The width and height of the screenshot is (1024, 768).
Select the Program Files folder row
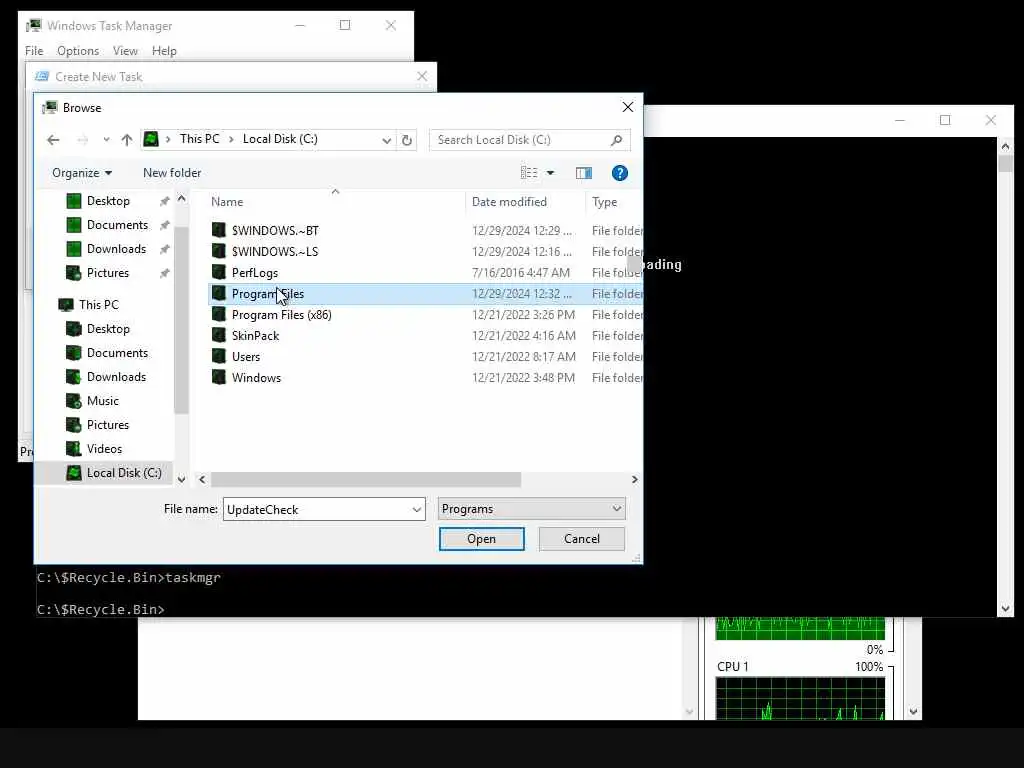425,294
